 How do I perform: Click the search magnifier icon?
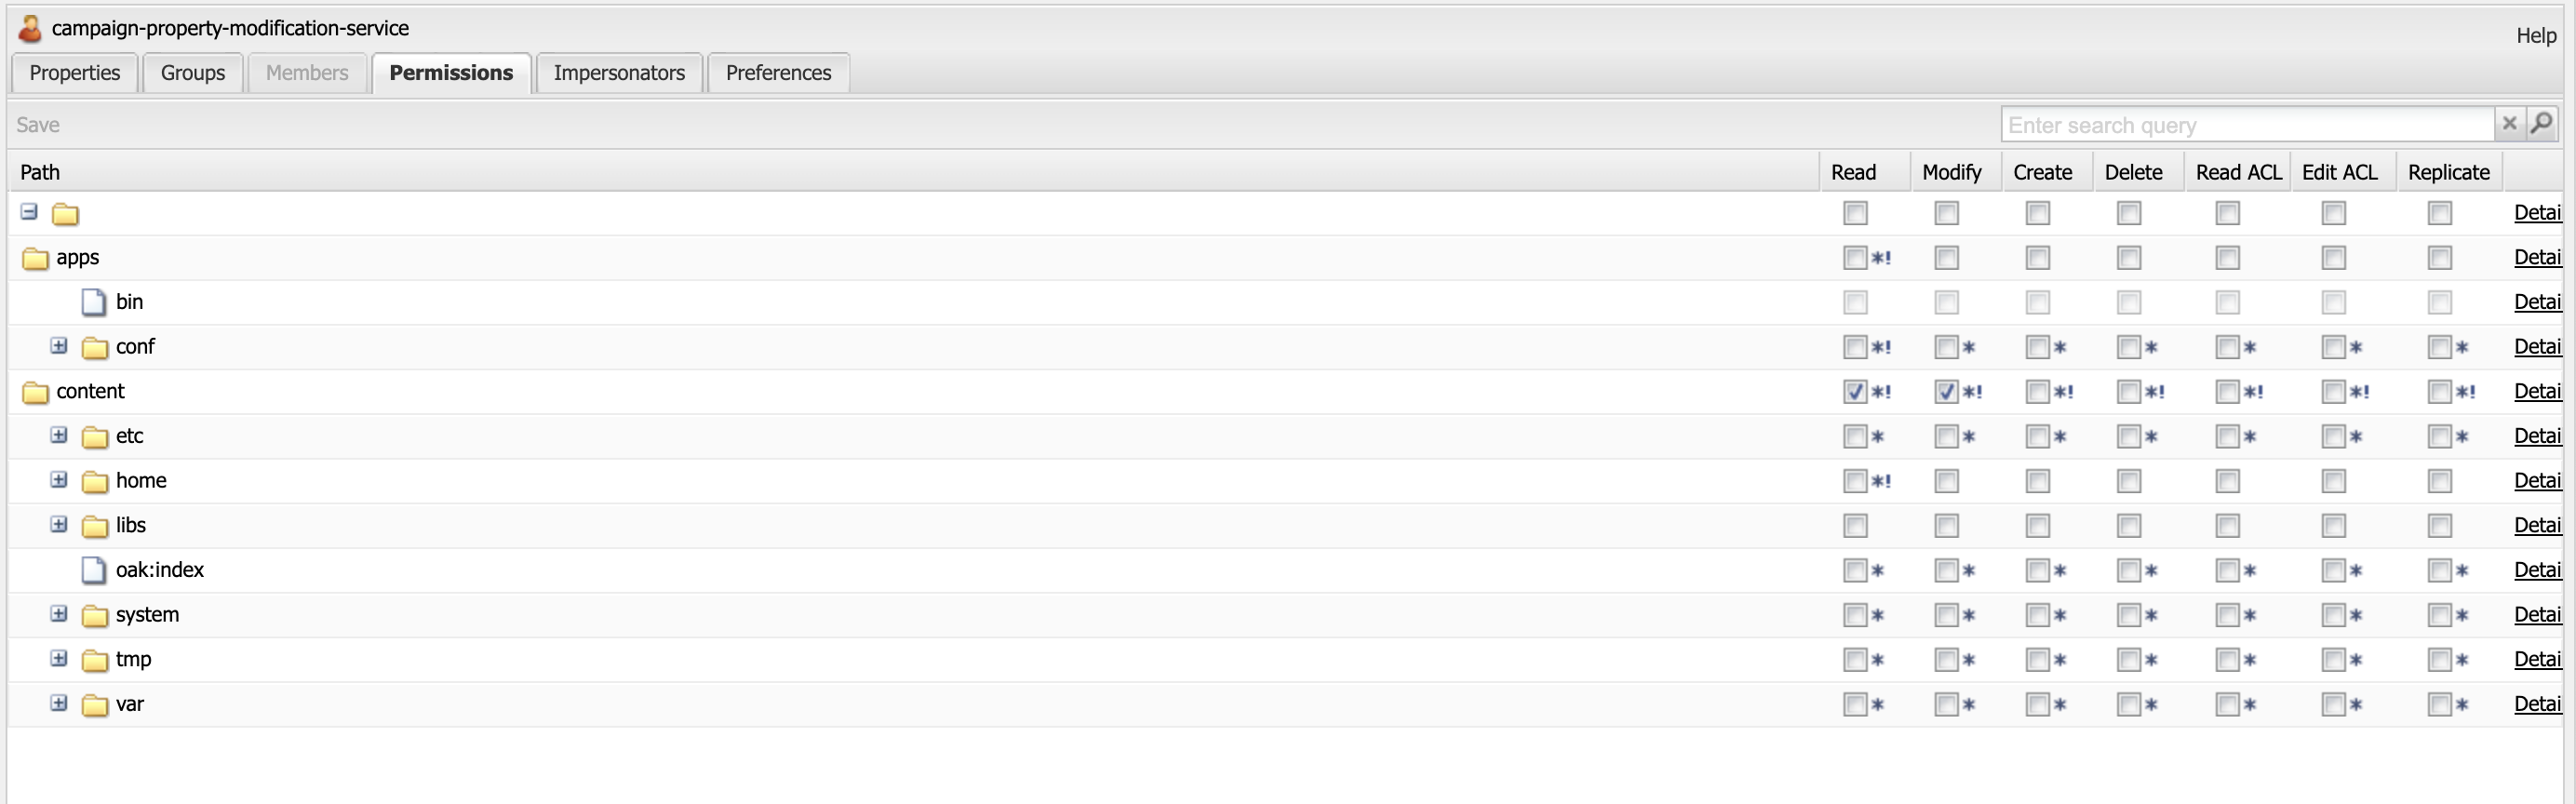2541,124
